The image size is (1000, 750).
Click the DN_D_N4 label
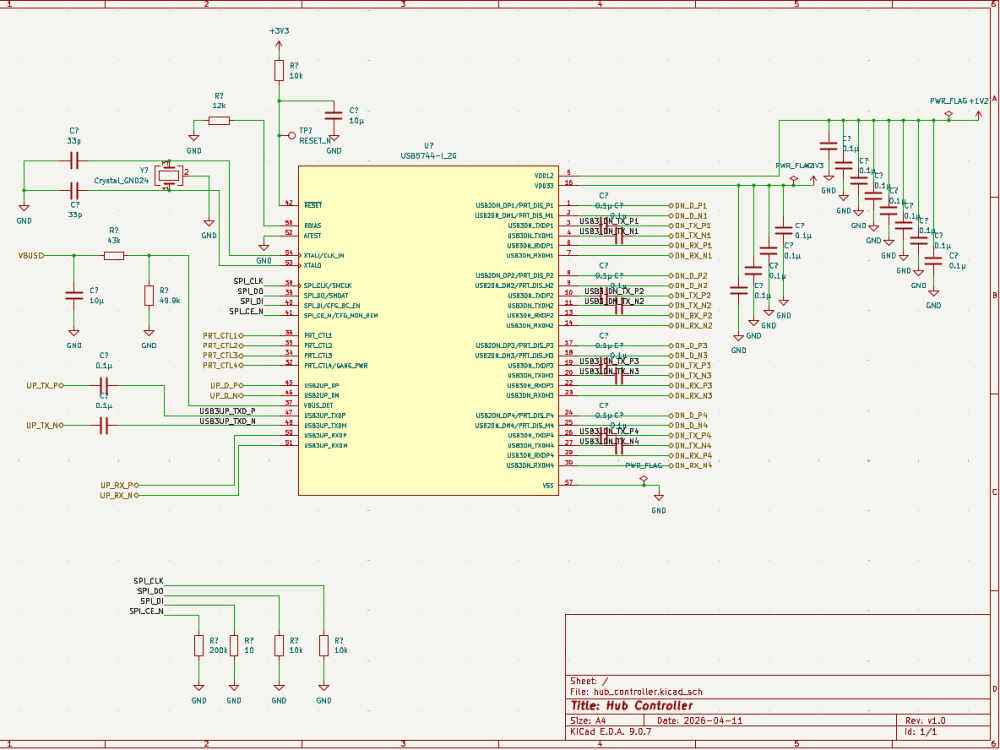click(688, 425)
